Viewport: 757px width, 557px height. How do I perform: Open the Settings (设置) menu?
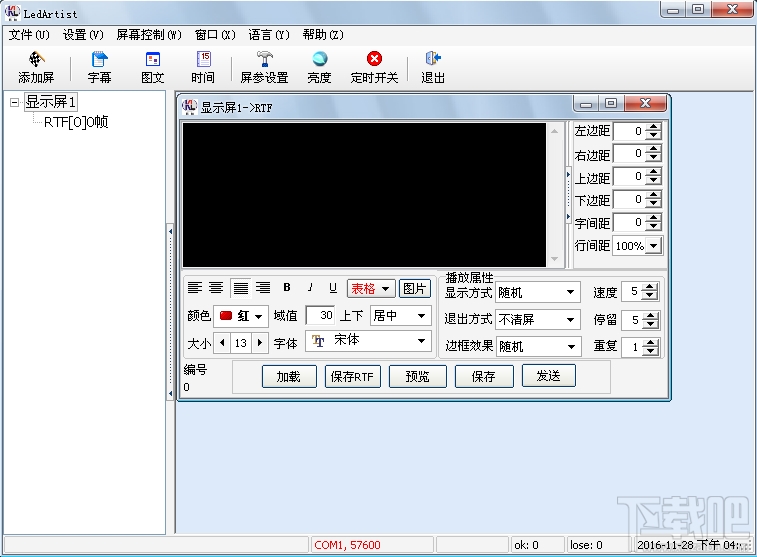click(83, 35)
